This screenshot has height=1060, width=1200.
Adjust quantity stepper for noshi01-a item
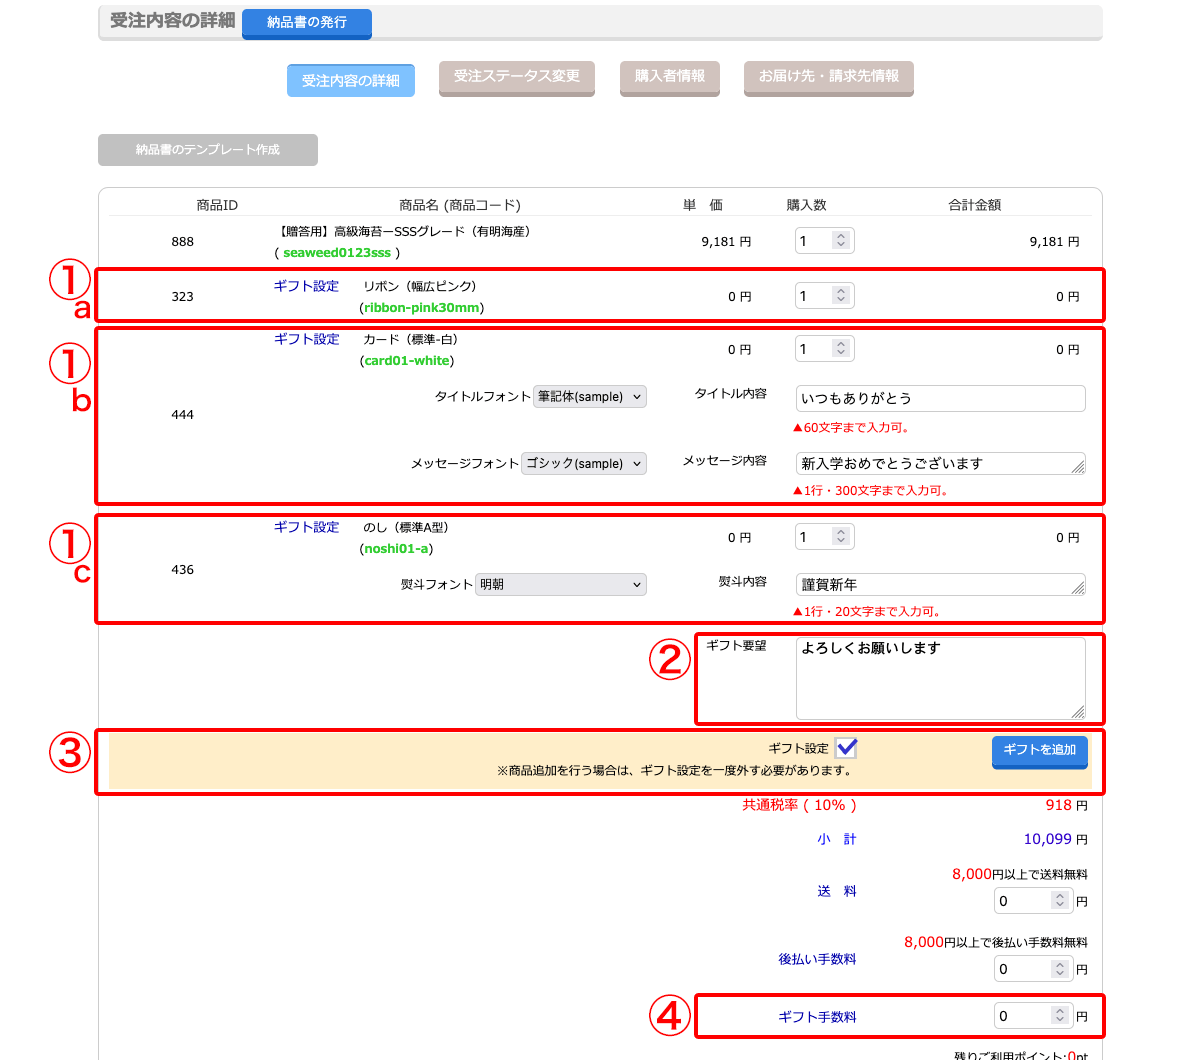coord(841,537)
